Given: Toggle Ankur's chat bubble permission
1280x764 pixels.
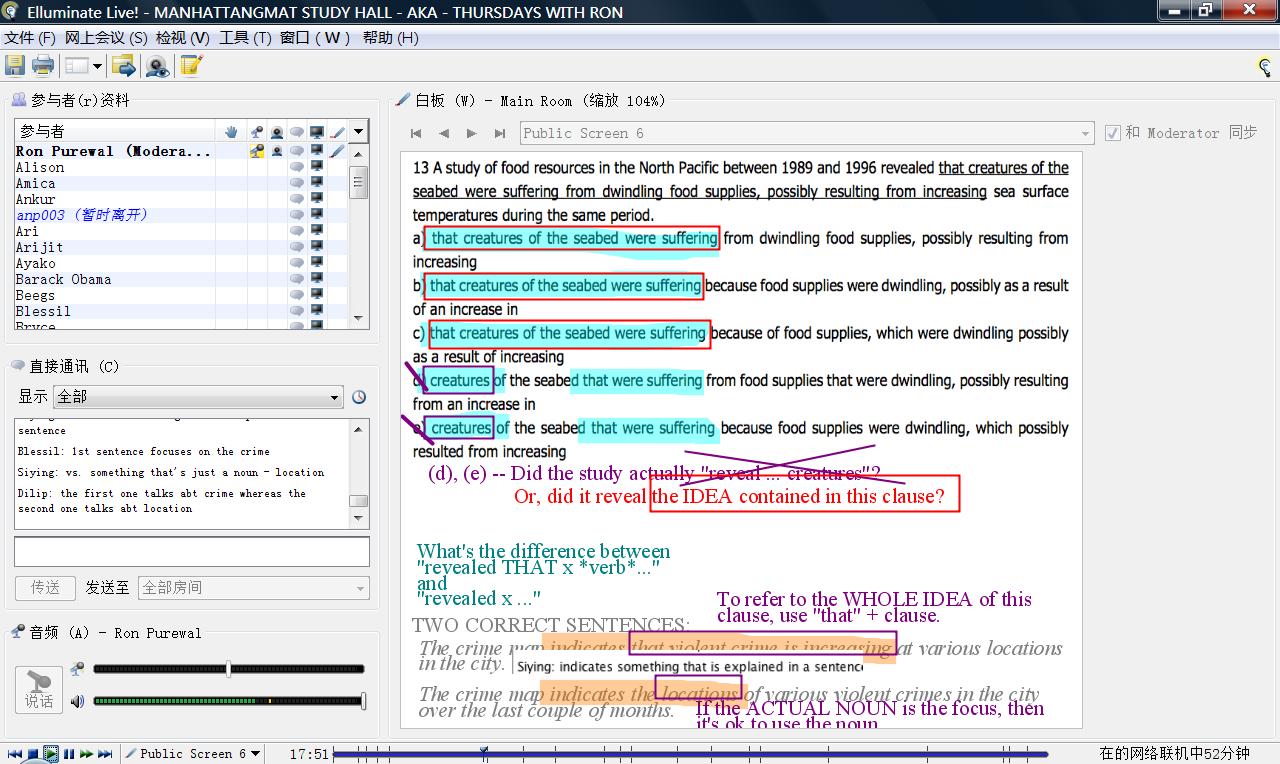Looking at the screenshot, I should [x=297, y=199].
